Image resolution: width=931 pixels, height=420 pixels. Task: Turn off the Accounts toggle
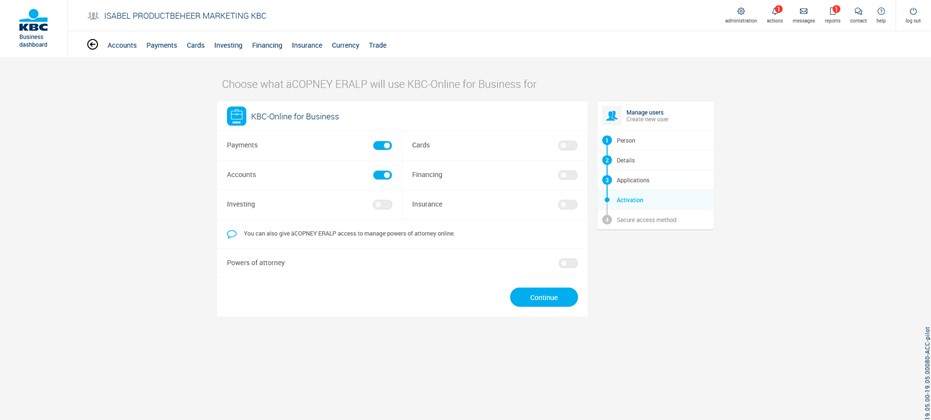[x=382, y=175]
